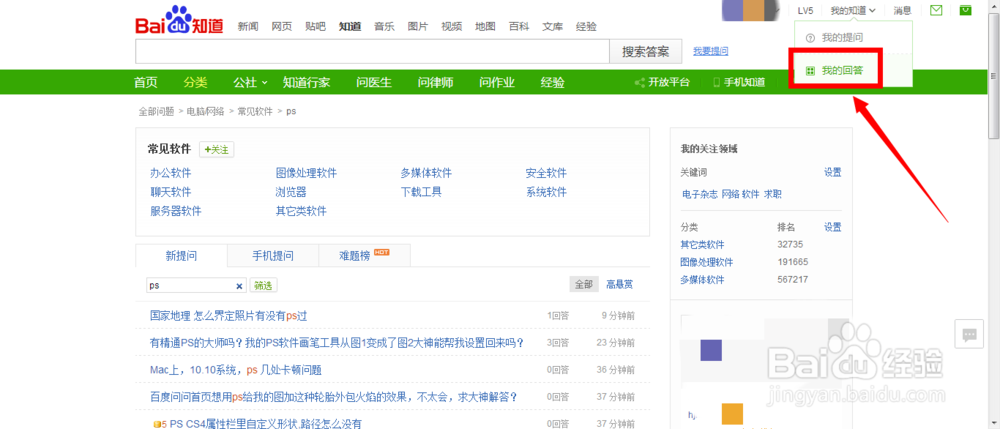
Task: Open 地图 in top Baidu links
Action: tap(485, 27)
